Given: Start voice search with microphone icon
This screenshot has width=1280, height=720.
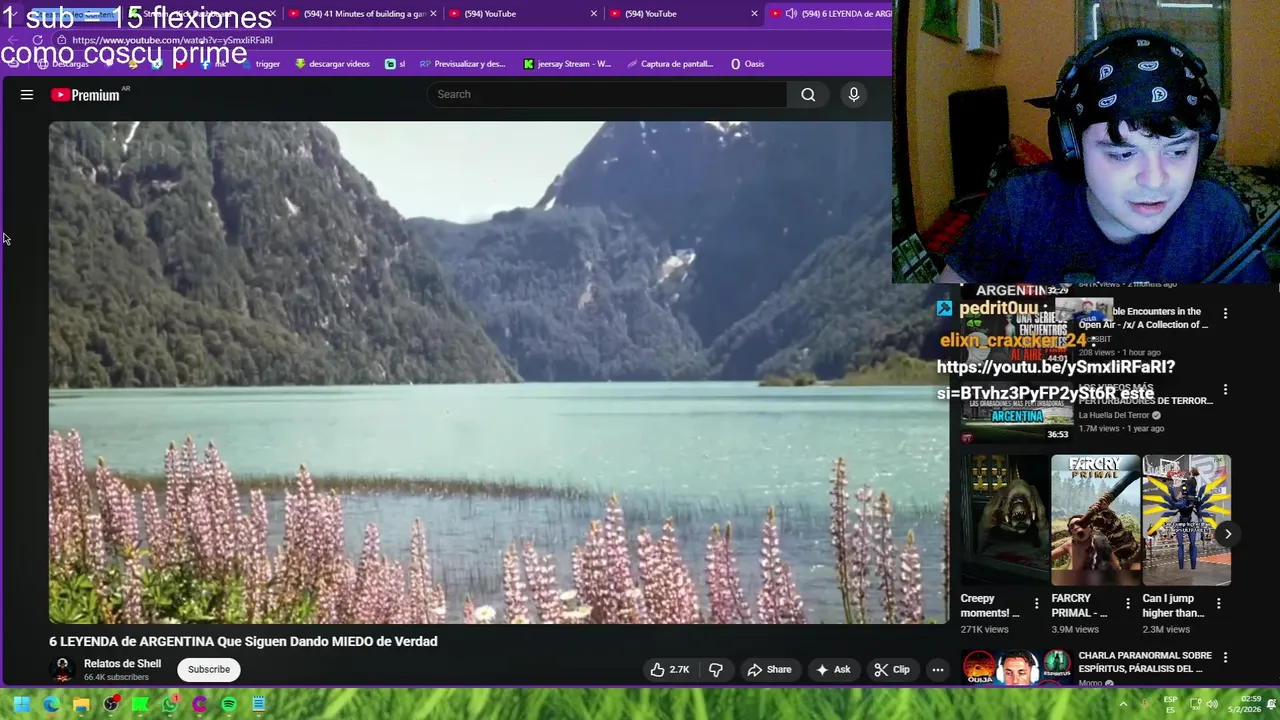Looking at the screenshot, I should point(854,94).
